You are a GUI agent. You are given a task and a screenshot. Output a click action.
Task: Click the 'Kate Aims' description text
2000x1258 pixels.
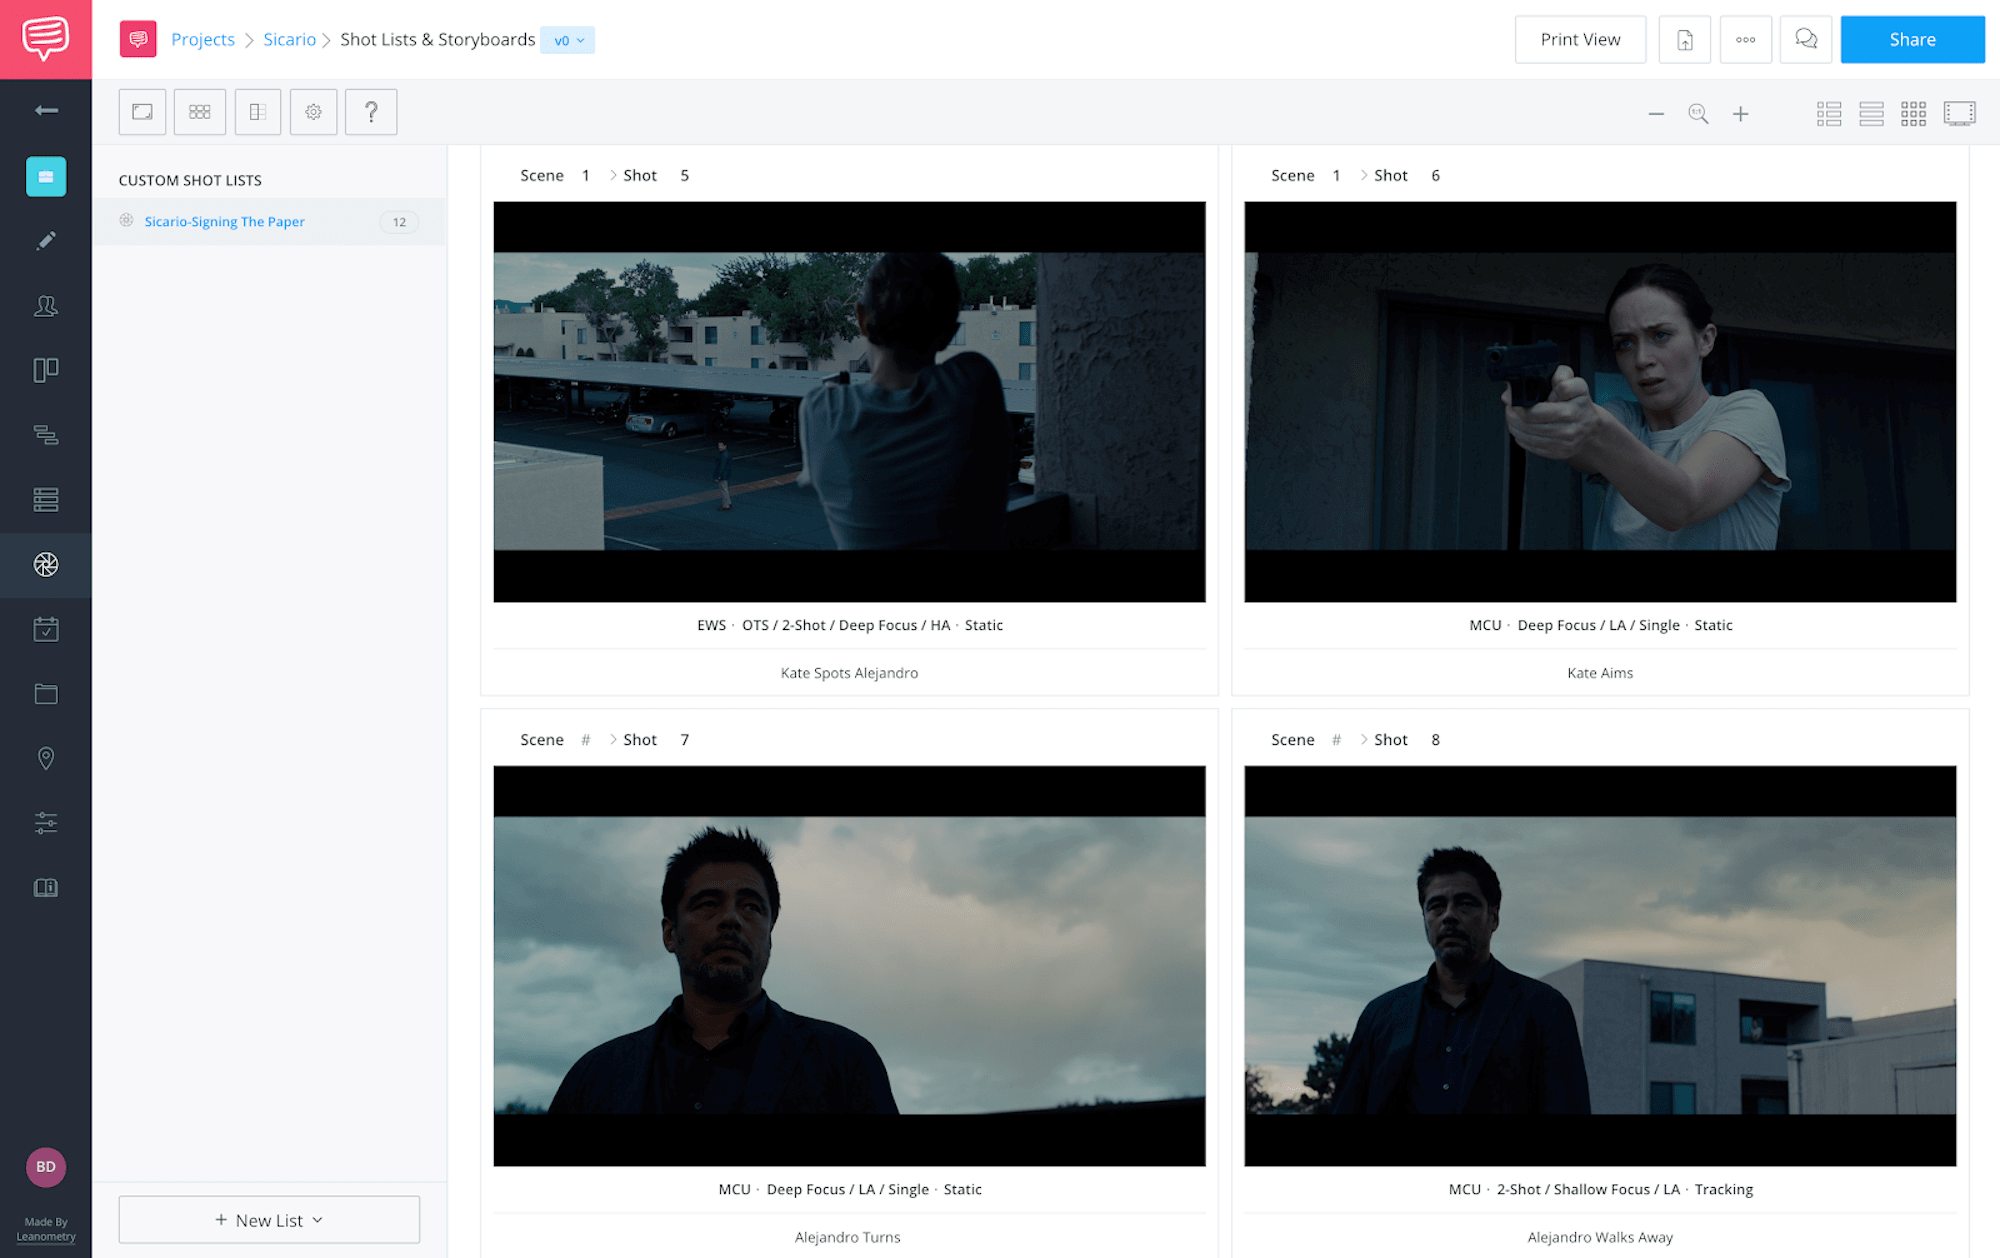1600,673
